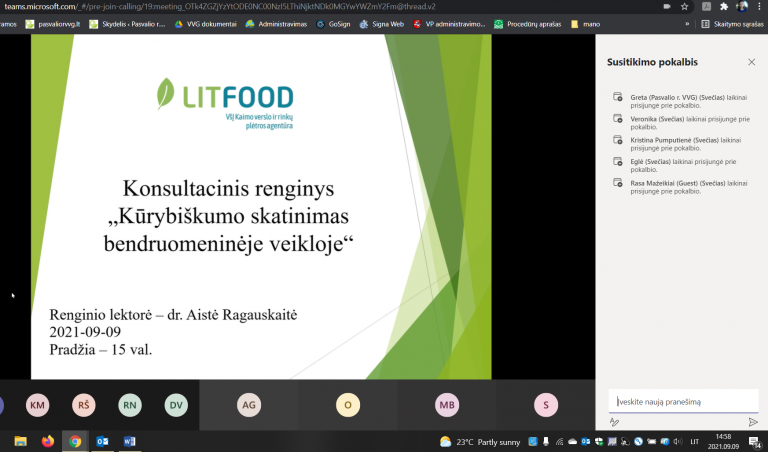This screenshot has height=452, width=768.
Task: Click the OneDrive cloud tray icon
Action: click(573, 442)
